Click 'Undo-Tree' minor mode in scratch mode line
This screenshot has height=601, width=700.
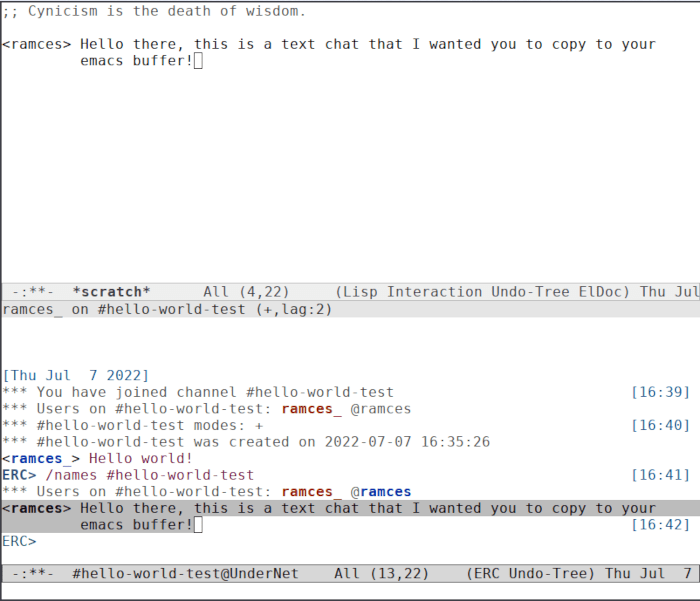pos(530,292)
